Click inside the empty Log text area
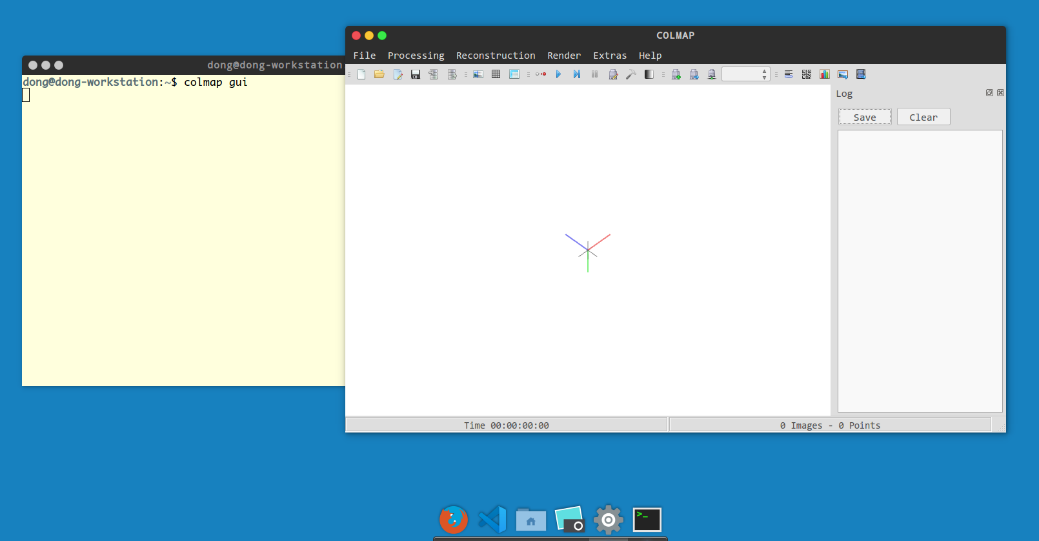This screenshot has width=1039, height=541. (x=920, y=271)
